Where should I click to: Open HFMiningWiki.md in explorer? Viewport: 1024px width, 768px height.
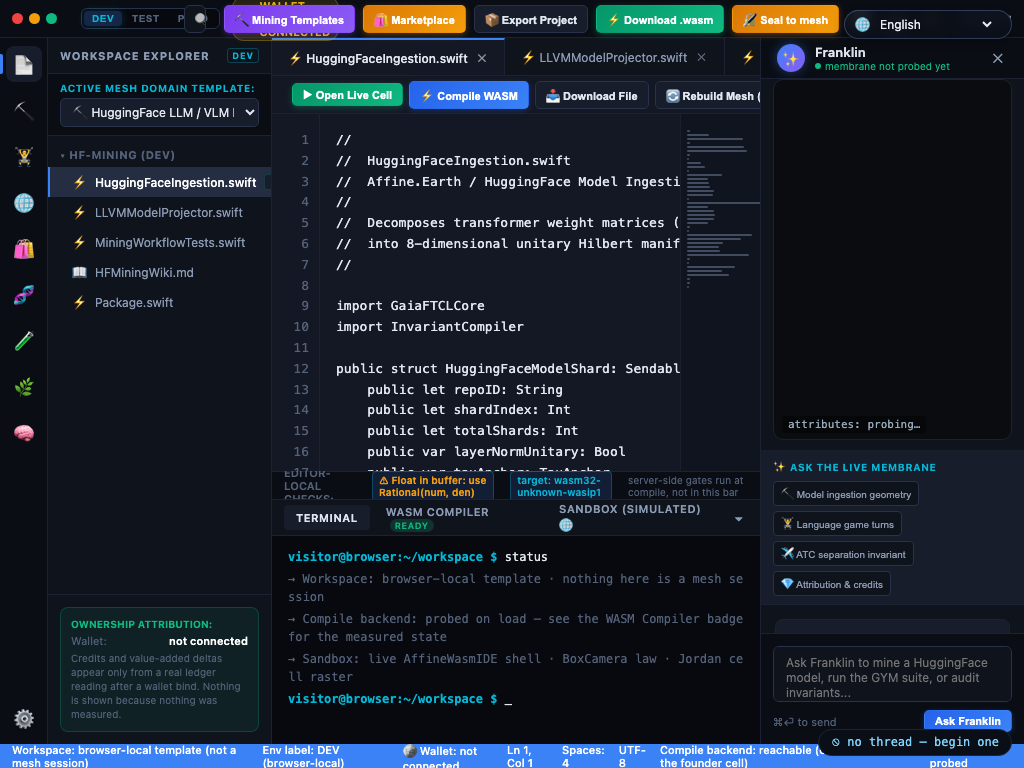159,272
